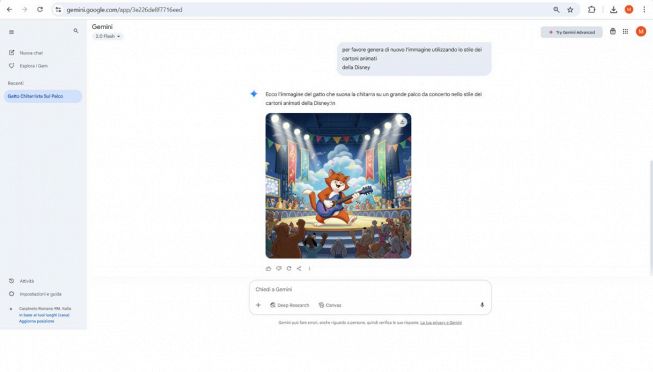The width and height of the screenshot is (653, 372).
Task: Download the generated cat image
Action: click(x=402, y=122)
